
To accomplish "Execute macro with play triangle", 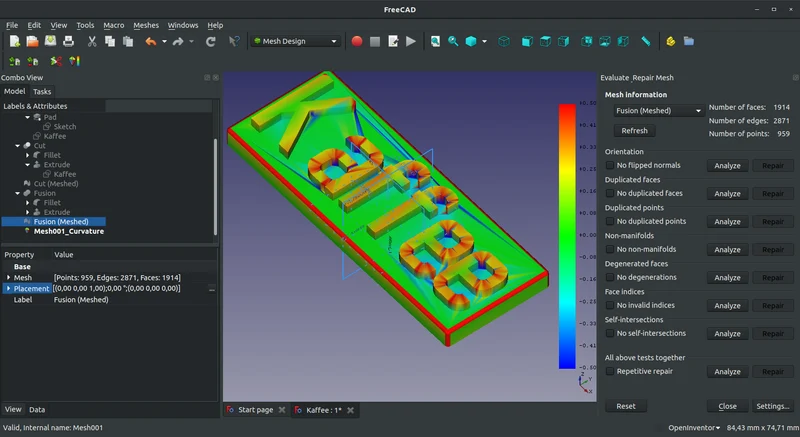I will click(411, 41).
